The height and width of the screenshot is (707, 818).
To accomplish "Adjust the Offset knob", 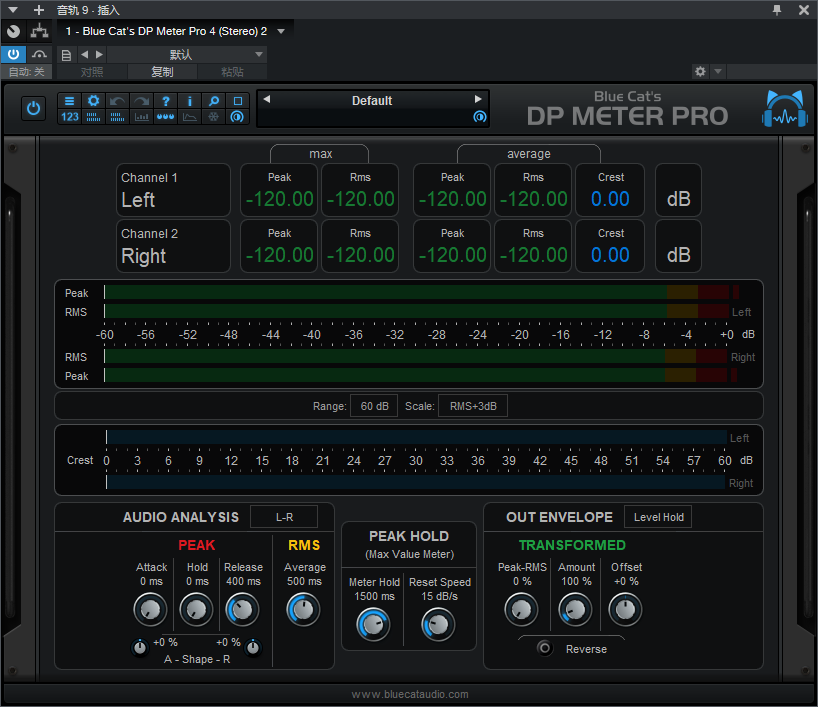I will 625,609.
